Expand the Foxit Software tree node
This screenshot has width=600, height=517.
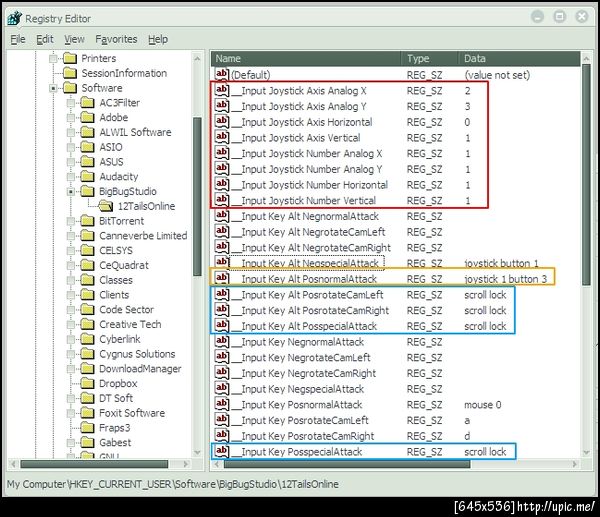[71, 413]
